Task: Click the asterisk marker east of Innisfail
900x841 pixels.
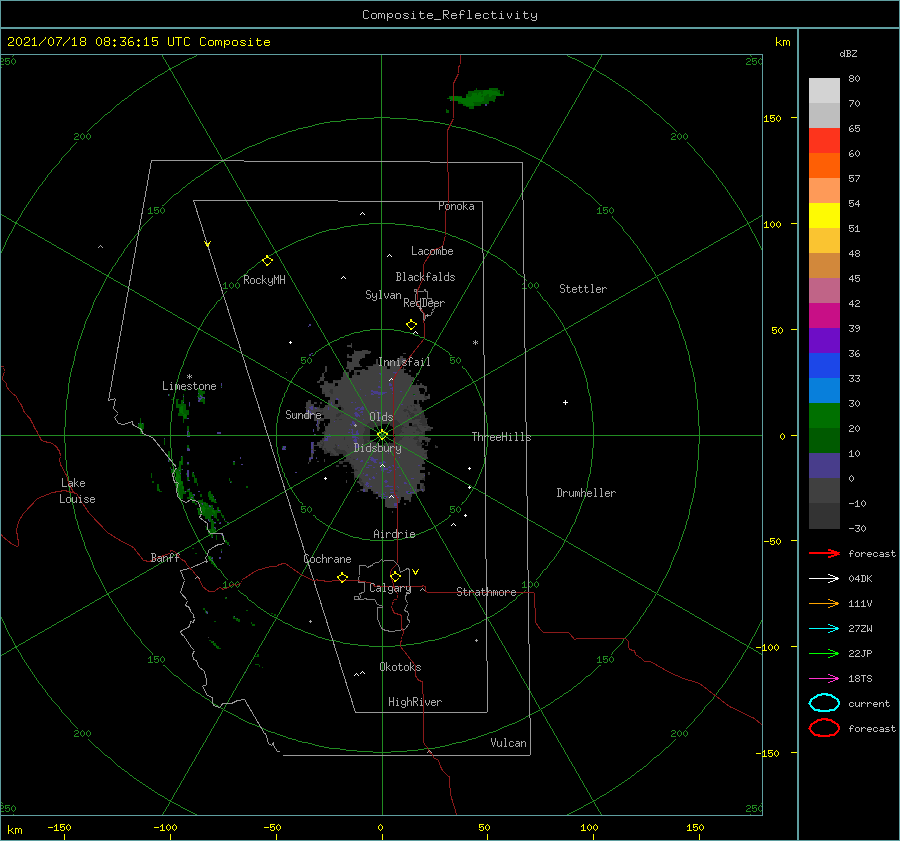Action: tap(475, 343)
